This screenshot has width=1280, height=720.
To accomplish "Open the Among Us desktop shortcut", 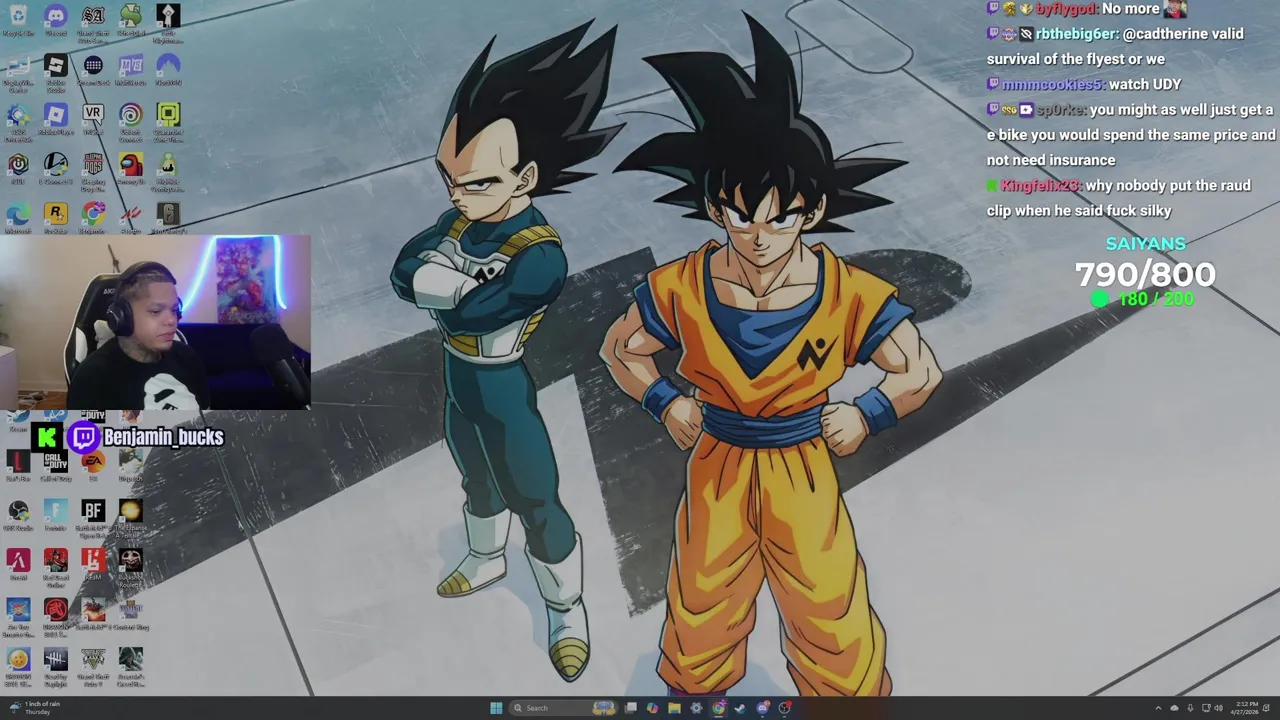I will click(130, 168).
